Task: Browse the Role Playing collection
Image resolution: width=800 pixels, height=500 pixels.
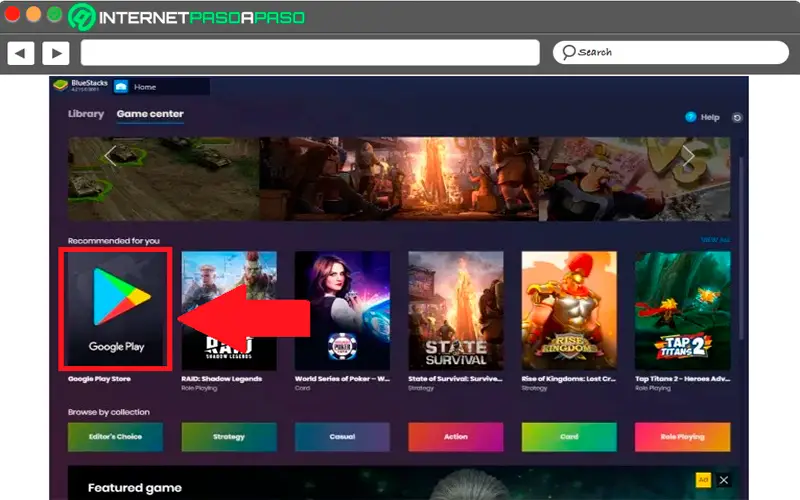Action: pos(683,437)
